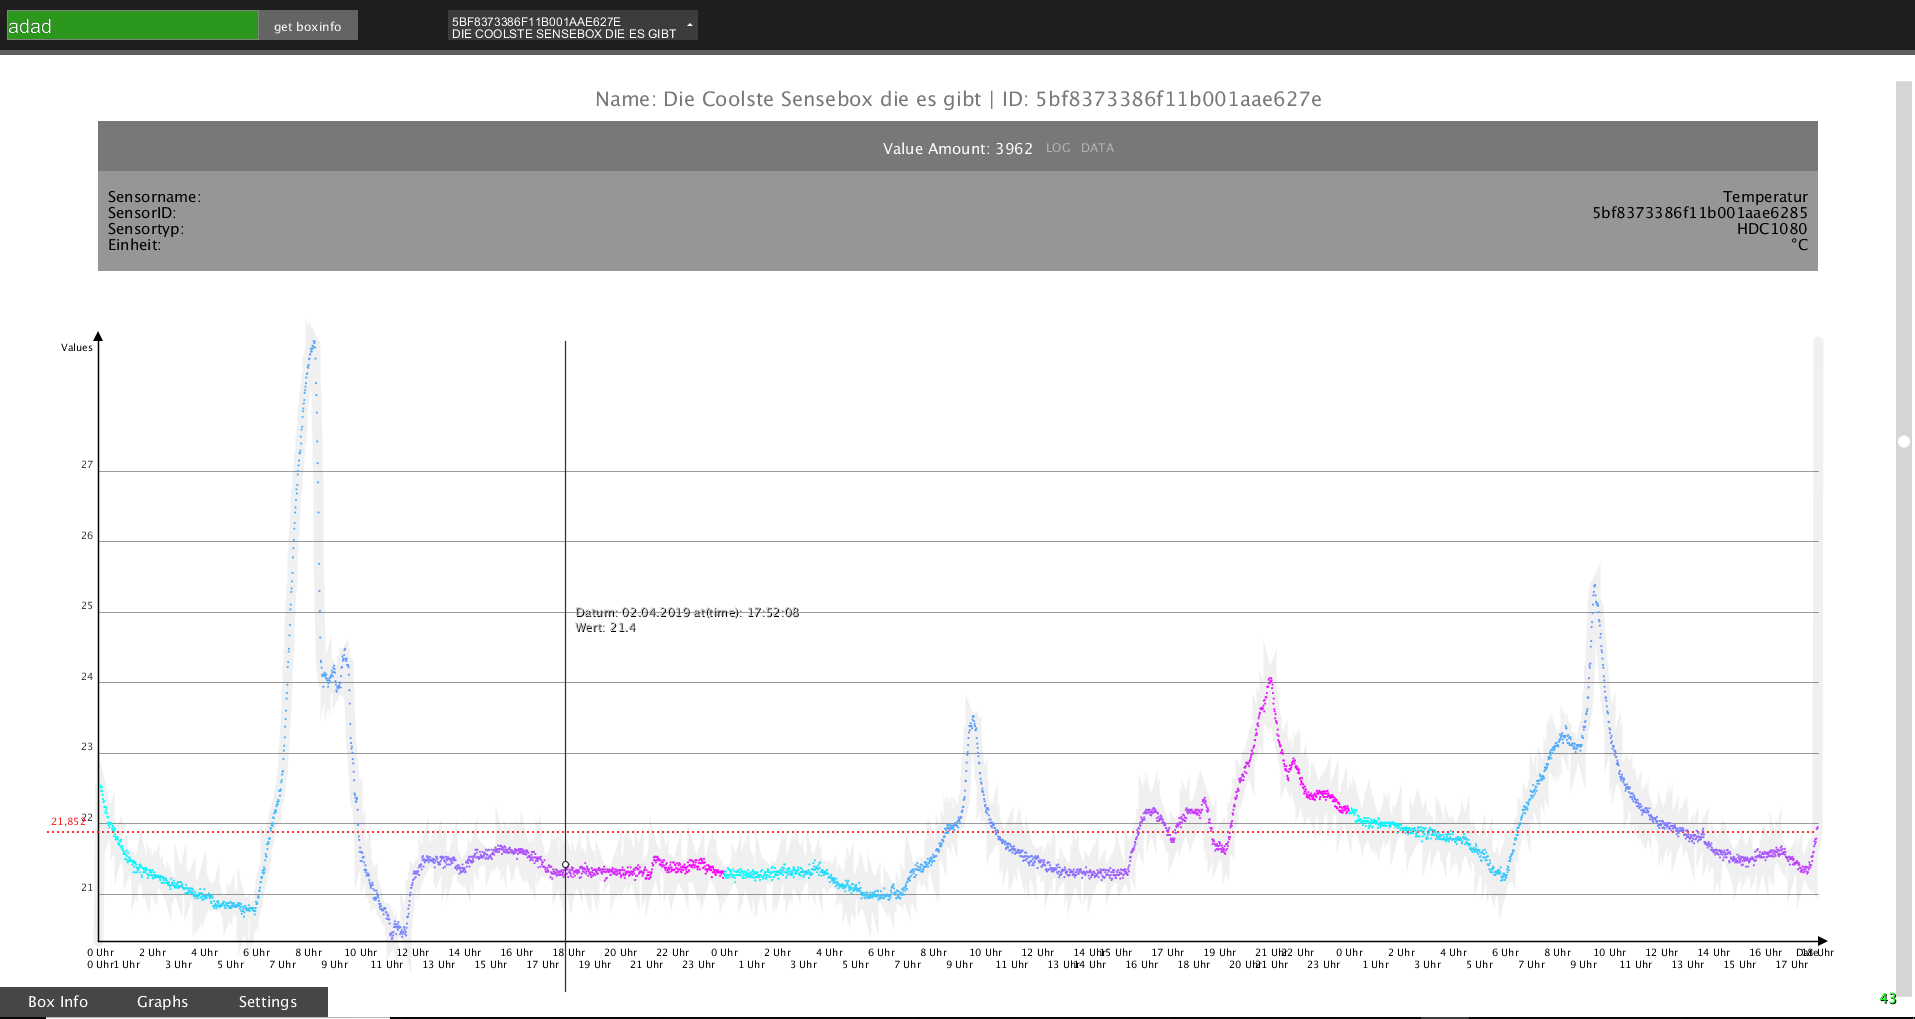Click the green box ID input field

(132, 26)
